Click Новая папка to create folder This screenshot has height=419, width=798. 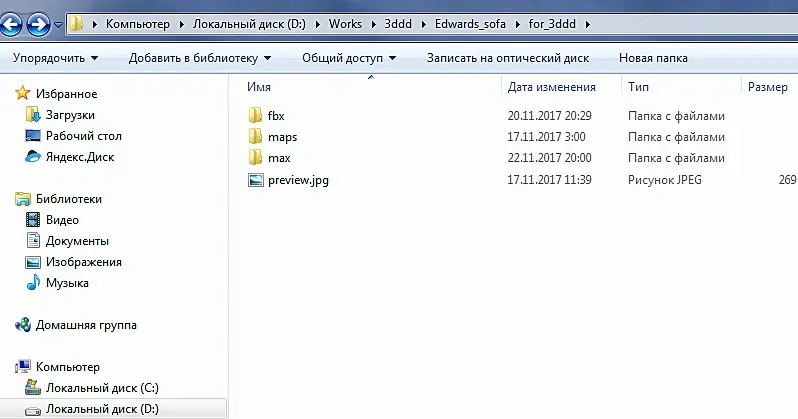[x=653, y=58]
